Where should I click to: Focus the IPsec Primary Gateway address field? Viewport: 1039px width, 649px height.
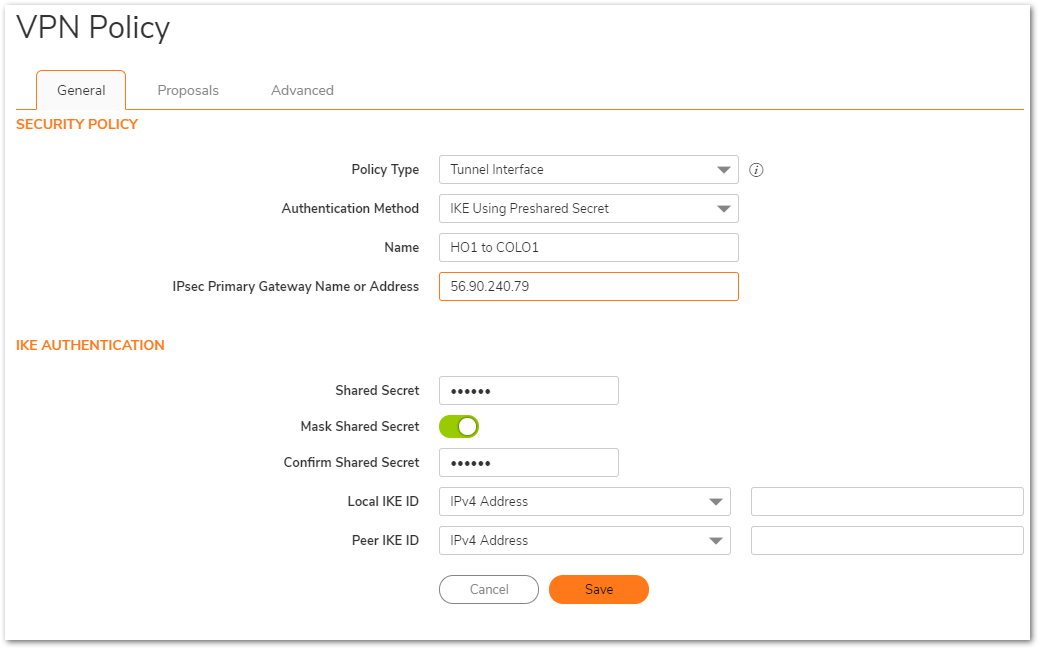(x=588, y=287)
